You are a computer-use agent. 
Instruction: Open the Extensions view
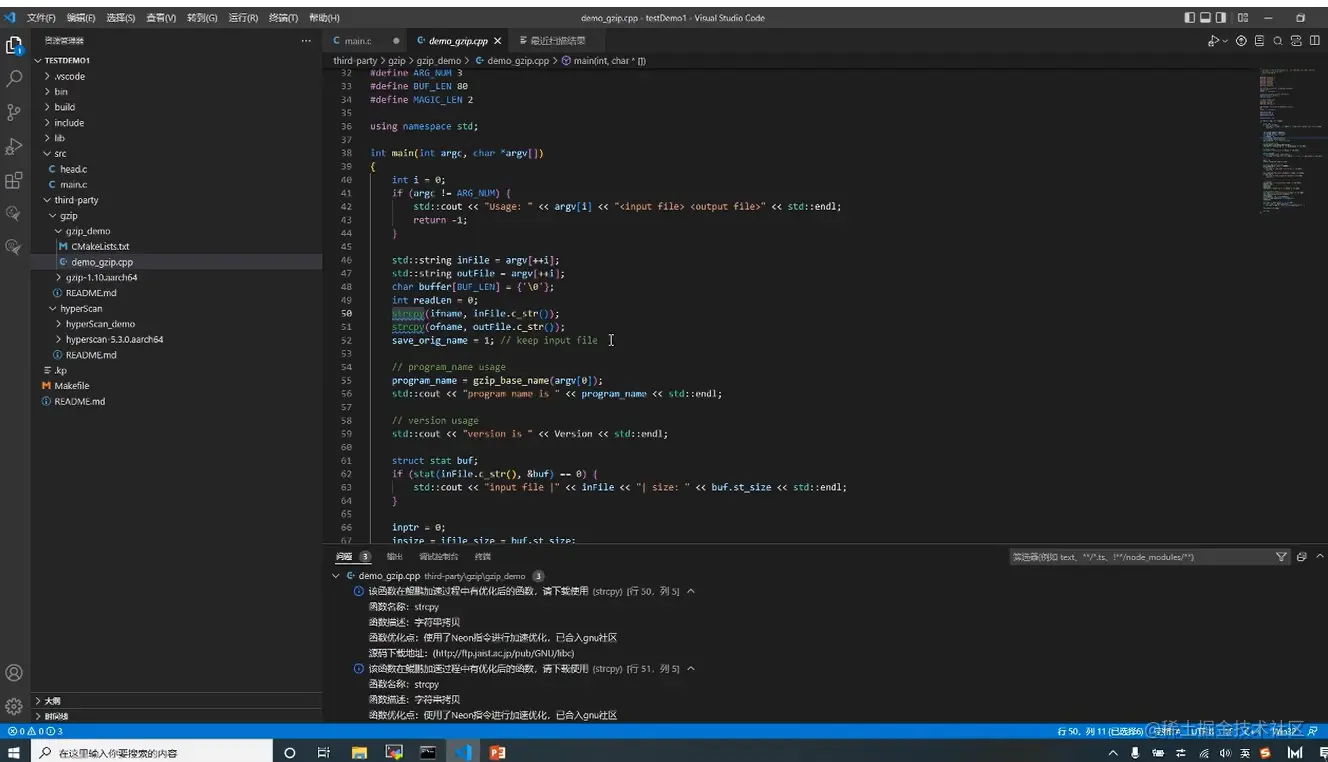tap(14, 180)
